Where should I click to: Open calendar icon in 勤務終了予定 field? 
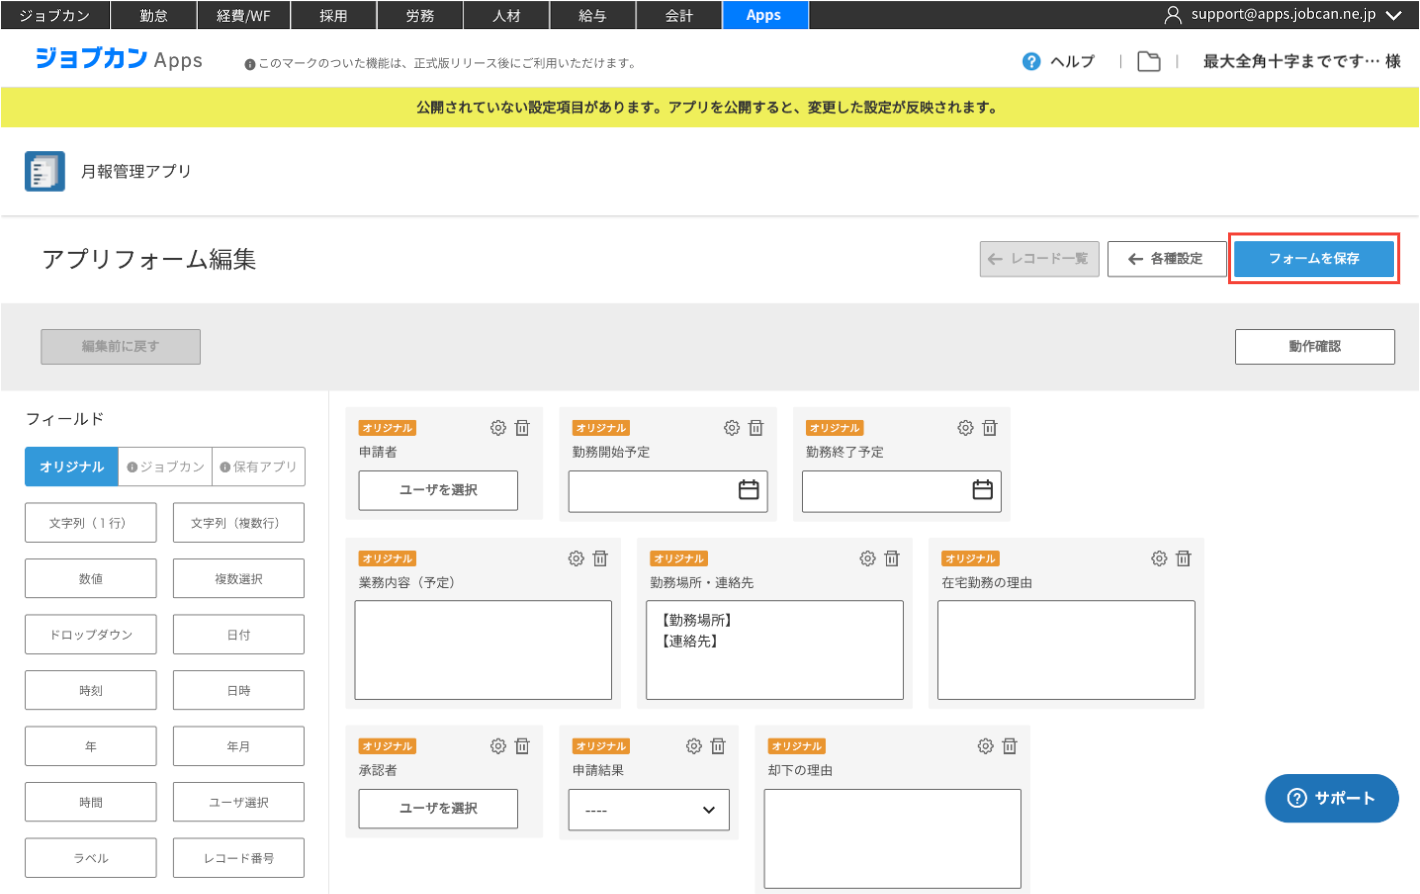coord(982,490)
